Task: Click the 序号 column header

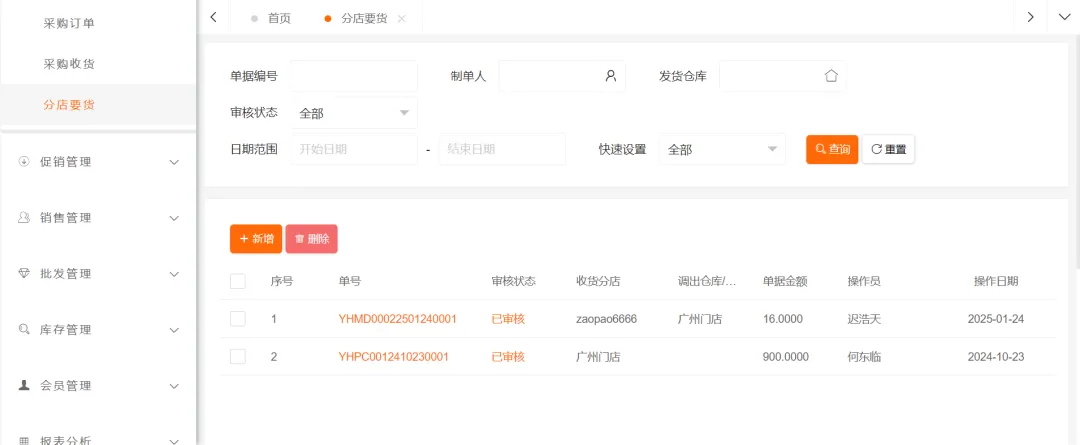Action: pyautogui.click(x=282, y=281)
